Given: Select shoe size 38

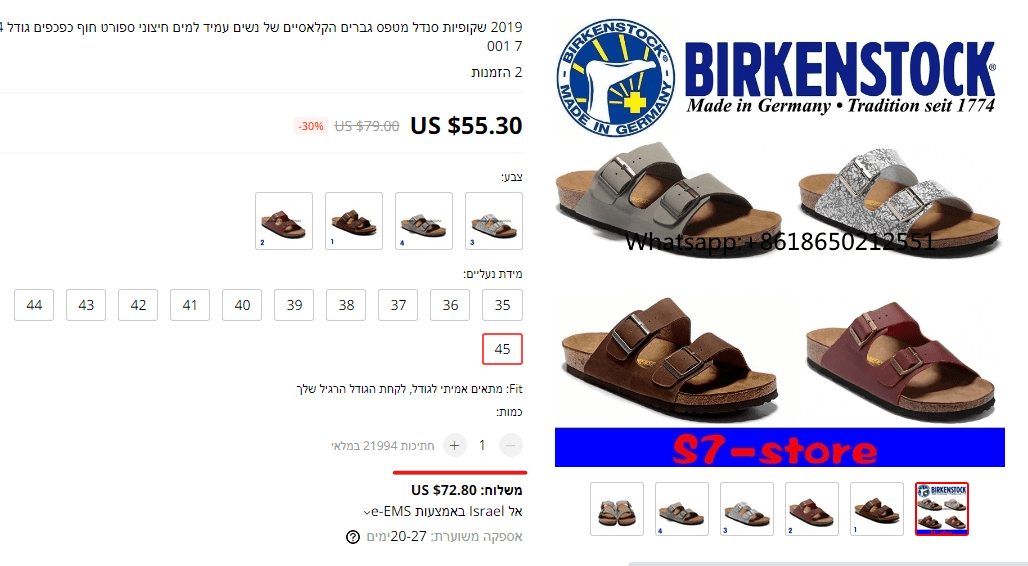Looking at the screenshot, I should [x=346, y=305].
